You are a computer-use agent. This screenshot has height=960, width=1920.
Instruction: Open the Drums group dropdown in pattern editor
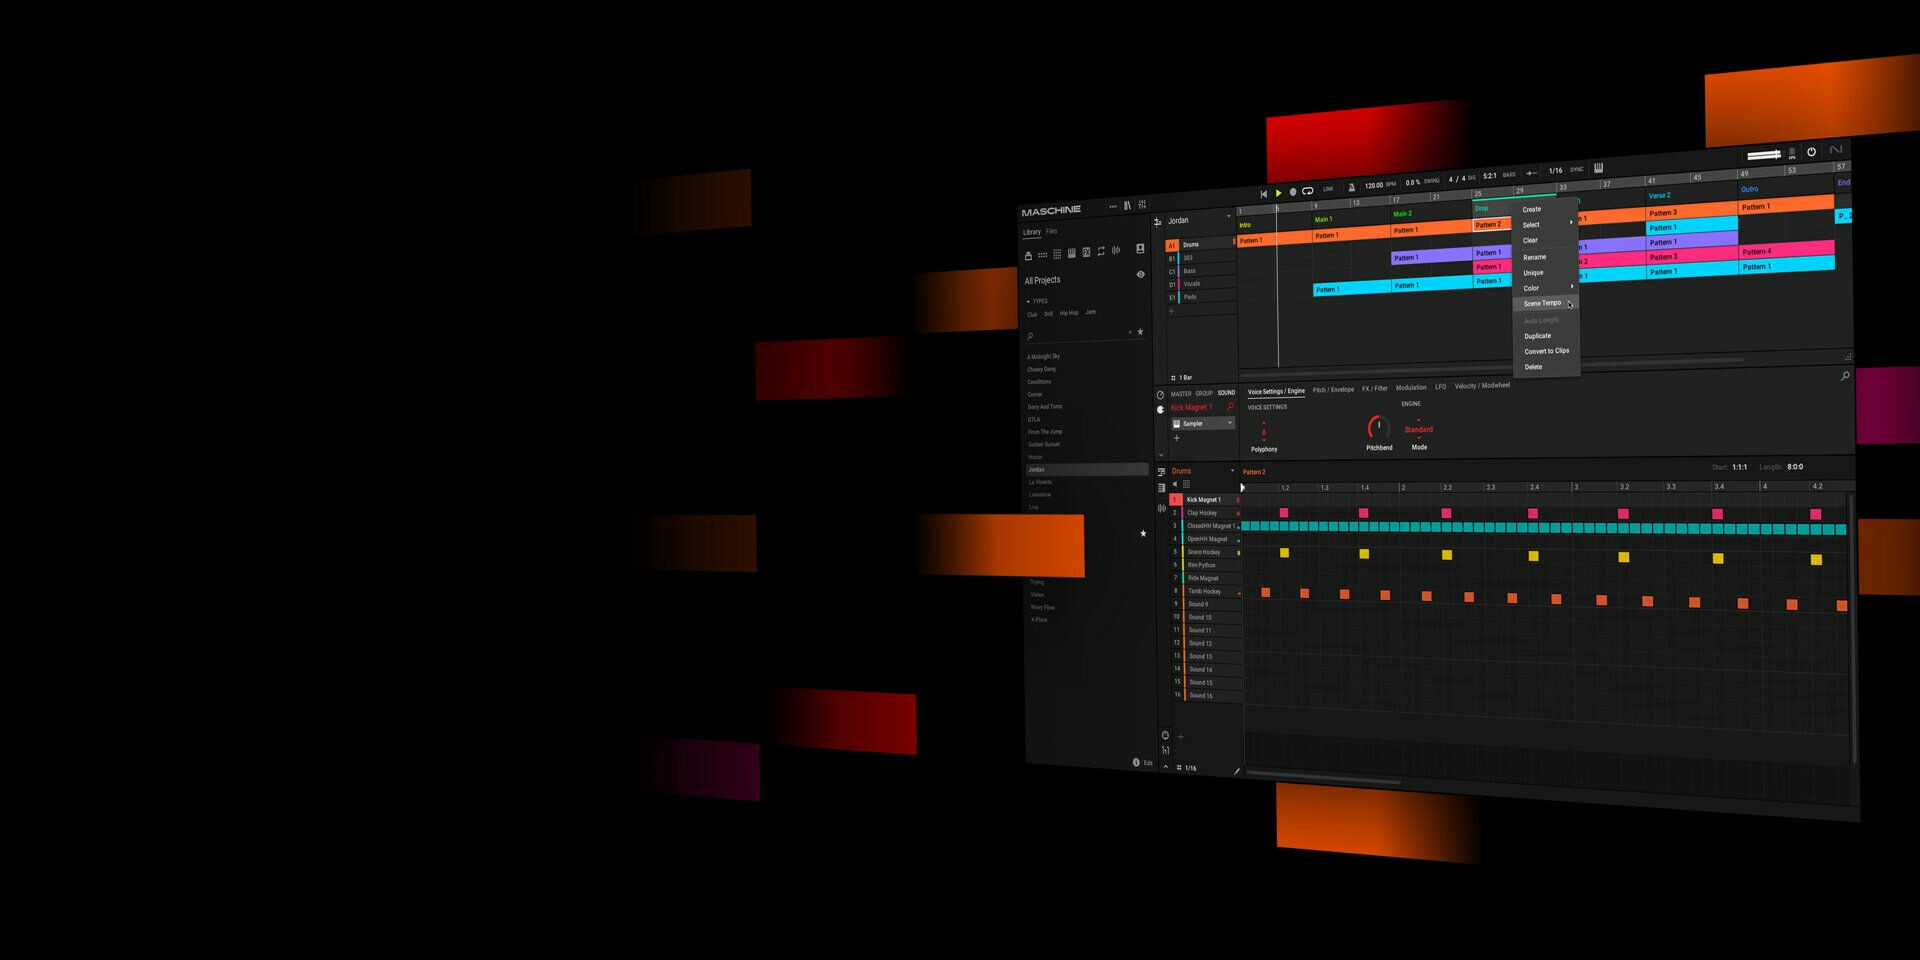tap(1232, 471)
